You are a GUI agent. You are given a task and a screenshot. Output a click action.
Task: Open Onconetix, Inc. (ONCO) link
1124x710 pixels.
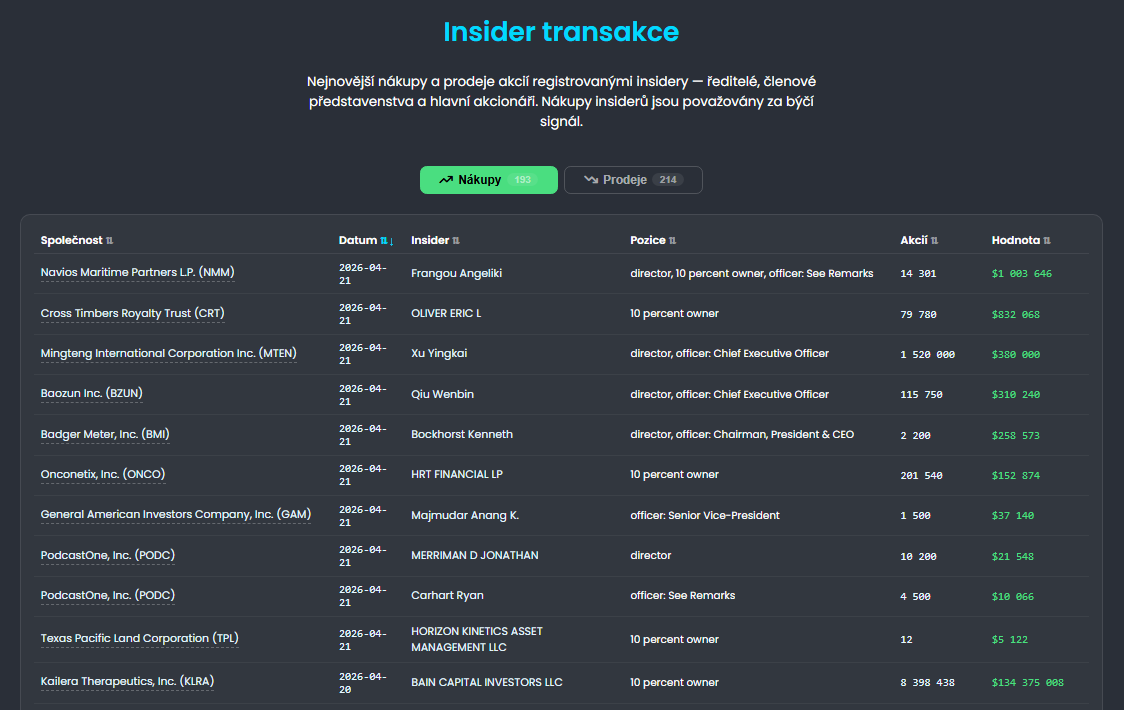(x=103, y=475)
